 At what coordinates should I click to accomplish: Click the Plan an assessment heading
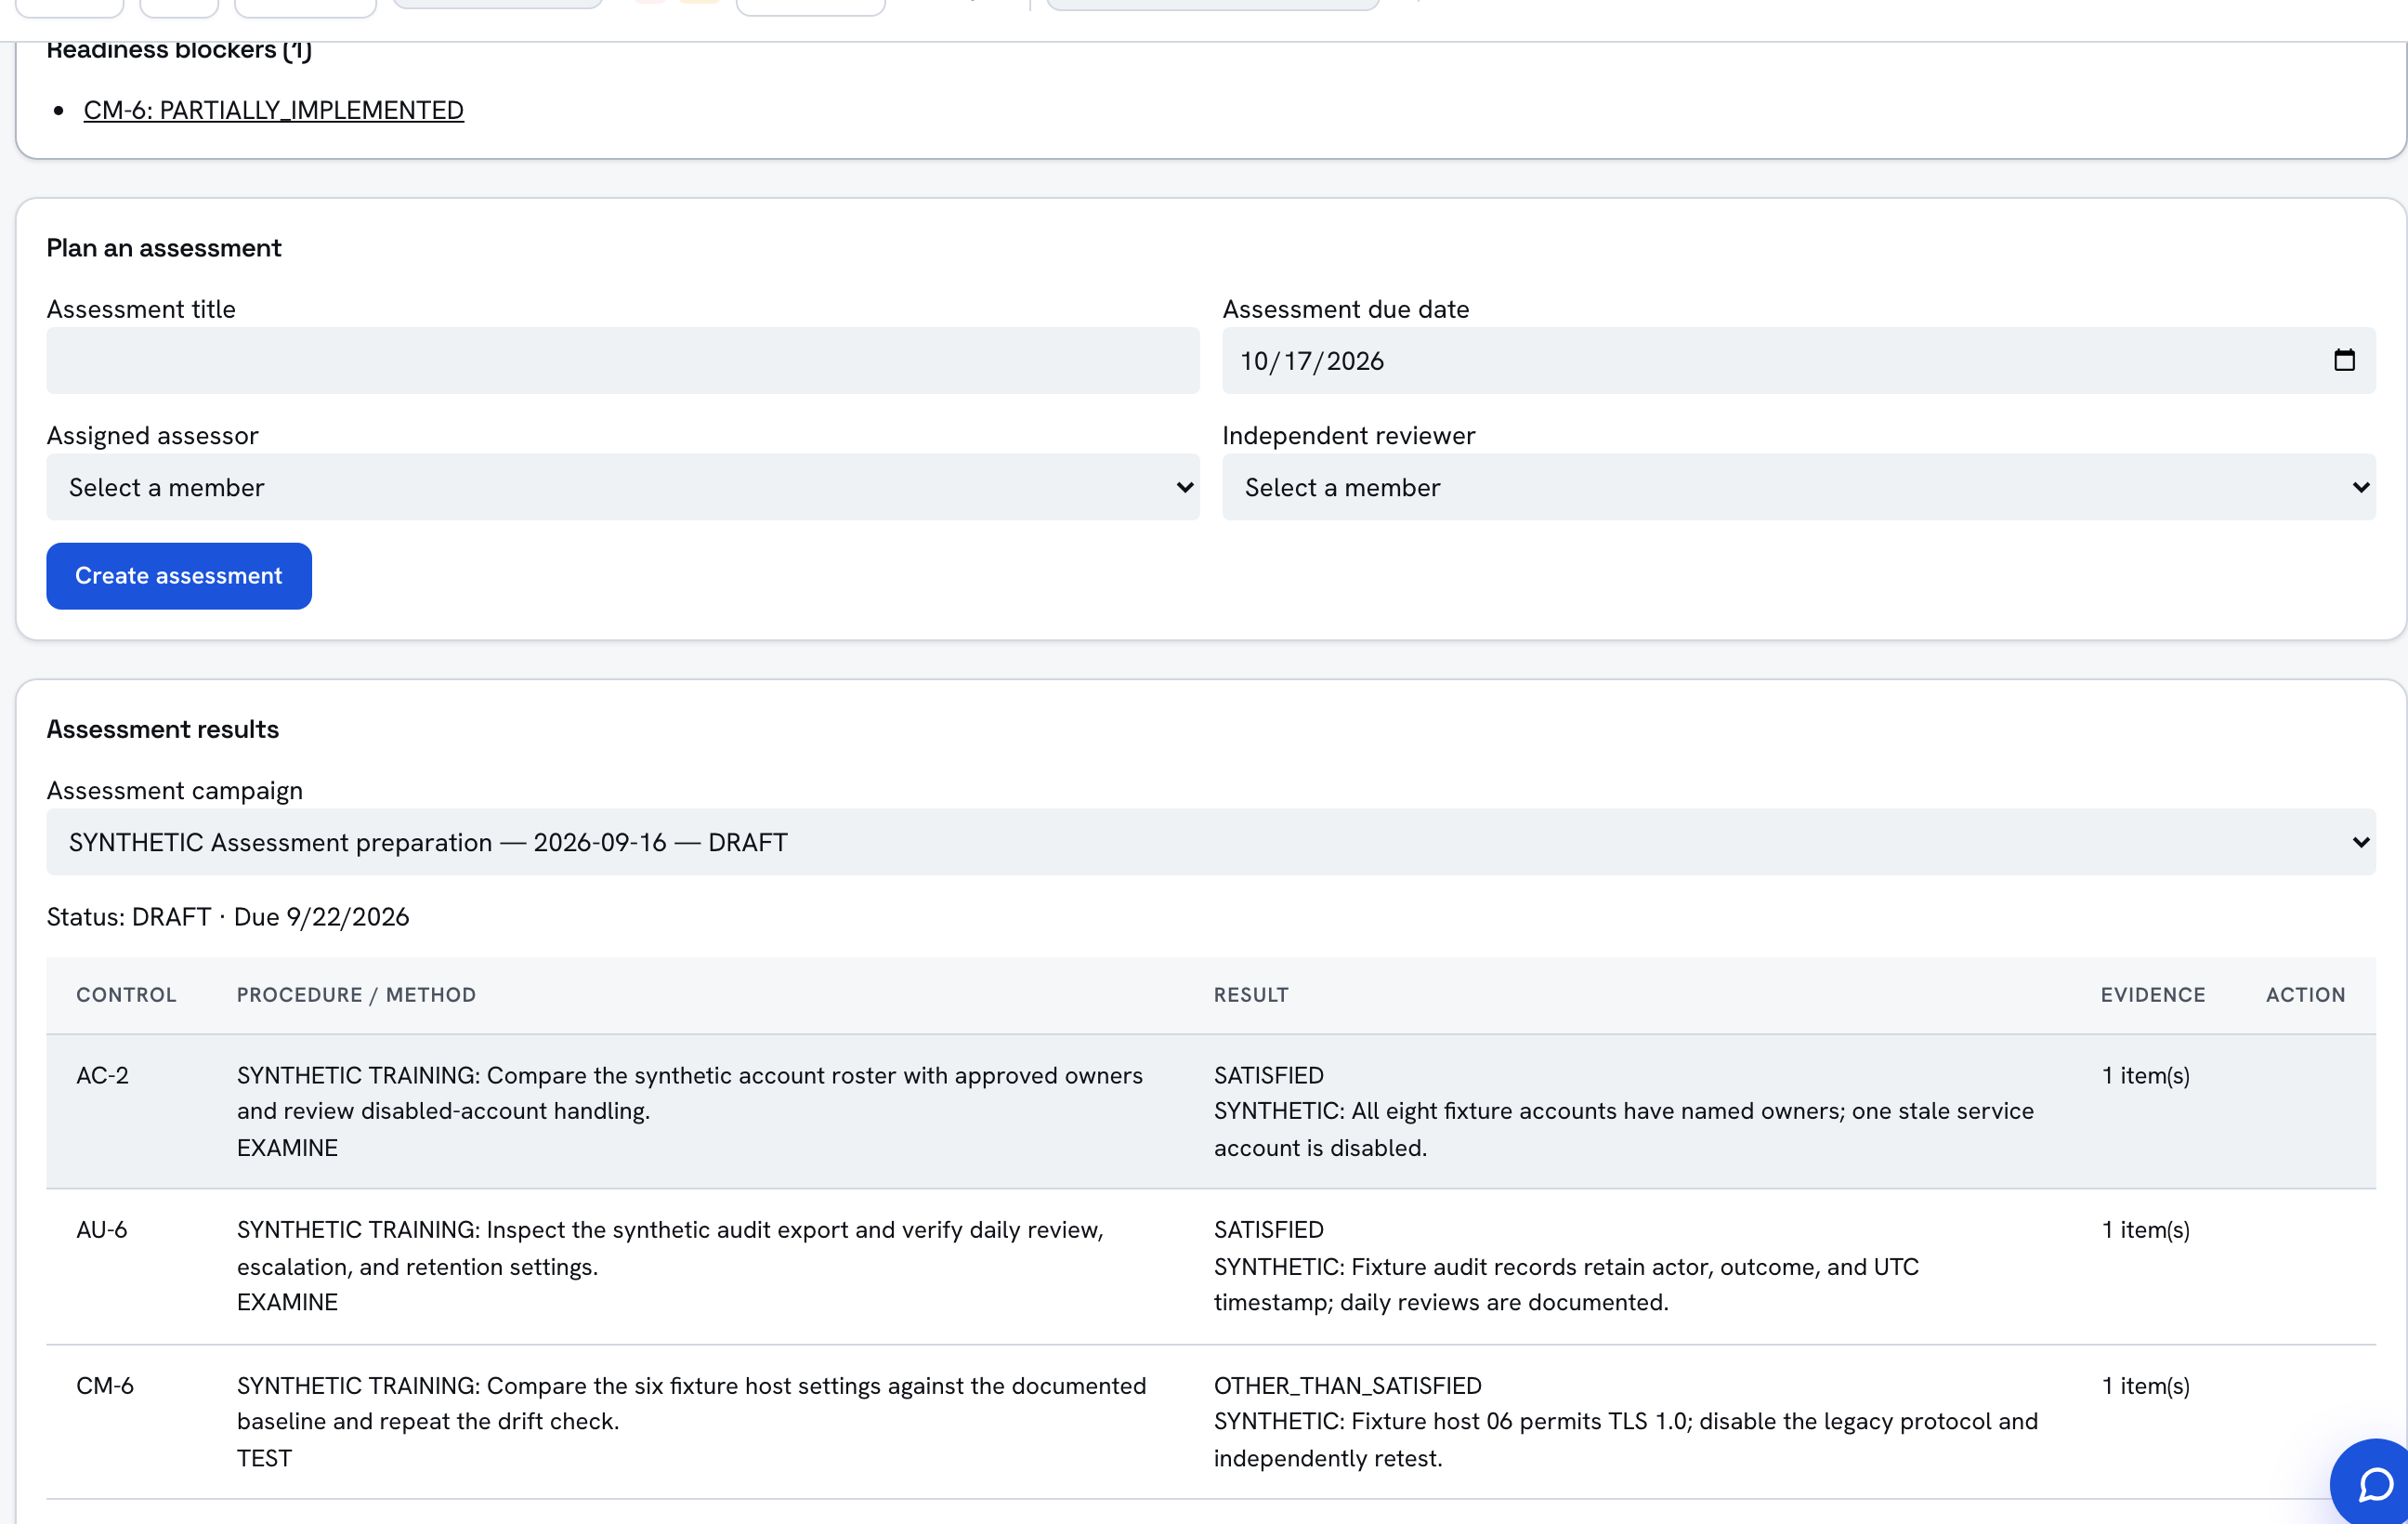pyautogui.click(x=164, y=248)
